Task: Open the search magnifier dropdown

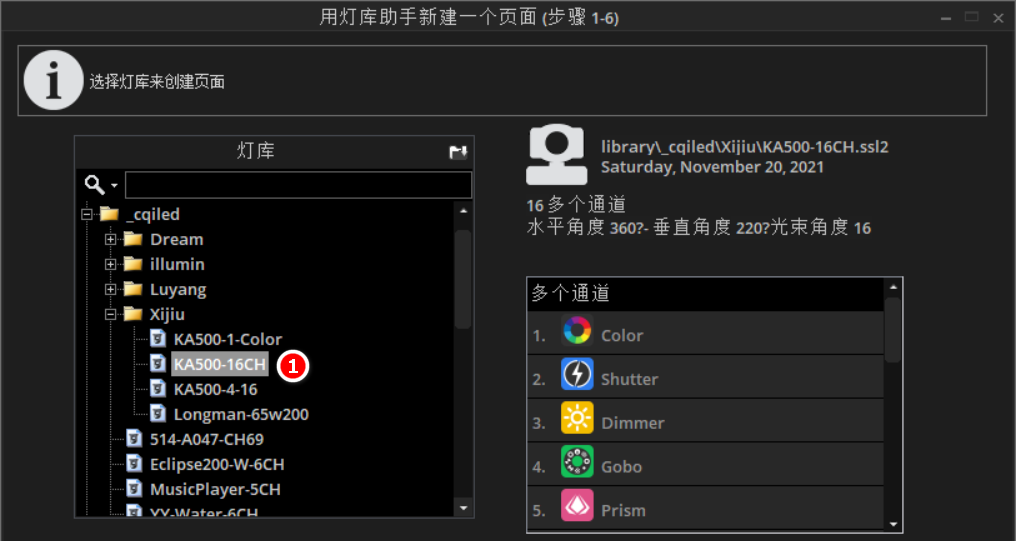Action: (101, 185)
